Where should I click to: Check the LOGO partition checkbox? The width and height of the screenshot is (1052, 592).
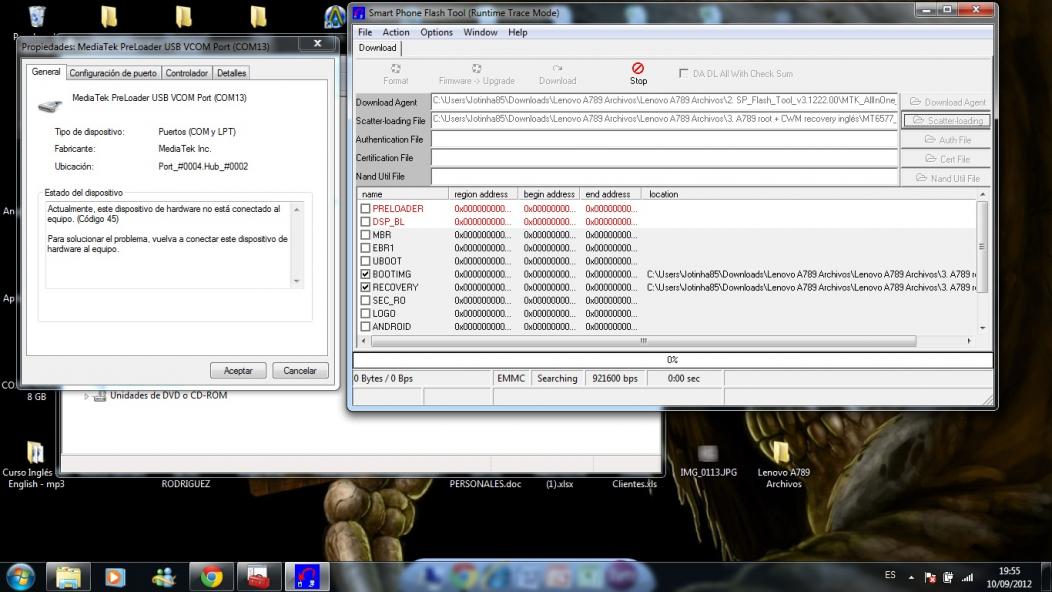(365, 313)
